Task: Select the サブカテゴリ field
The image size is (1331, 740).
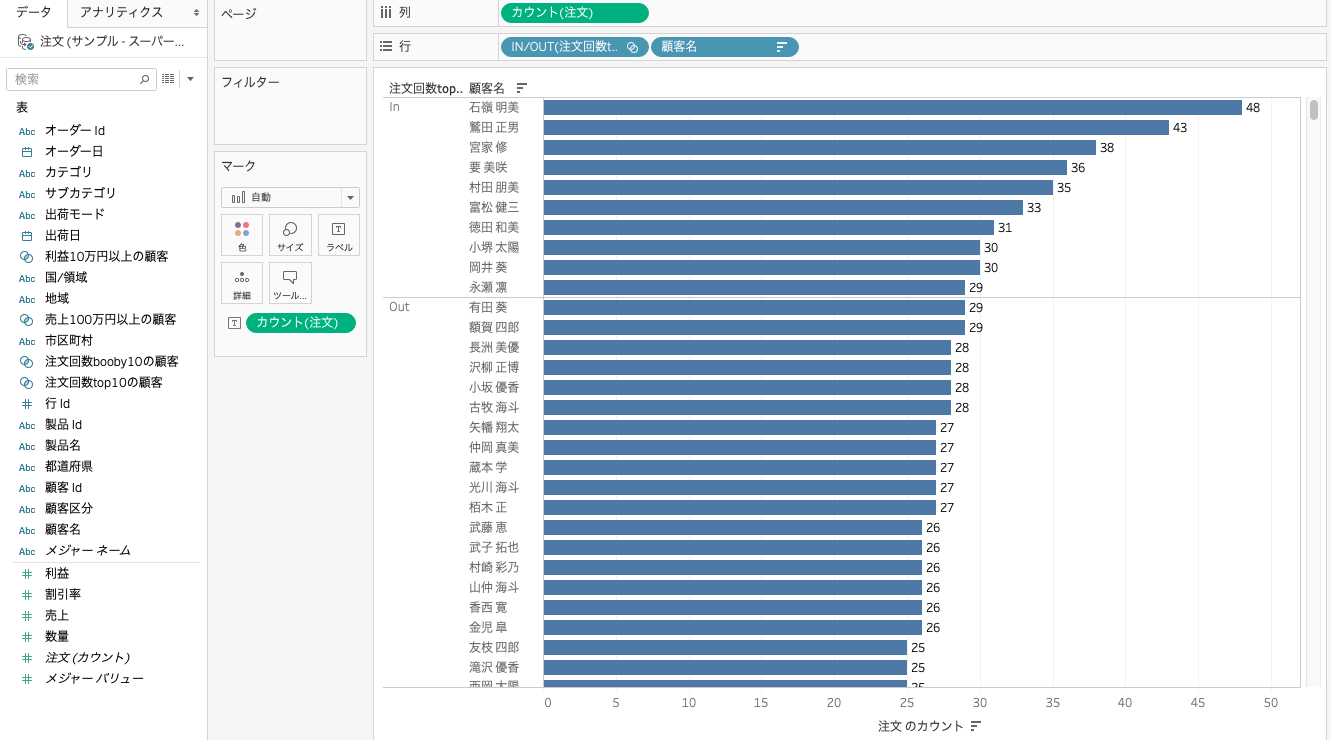Action: (80, 194)
